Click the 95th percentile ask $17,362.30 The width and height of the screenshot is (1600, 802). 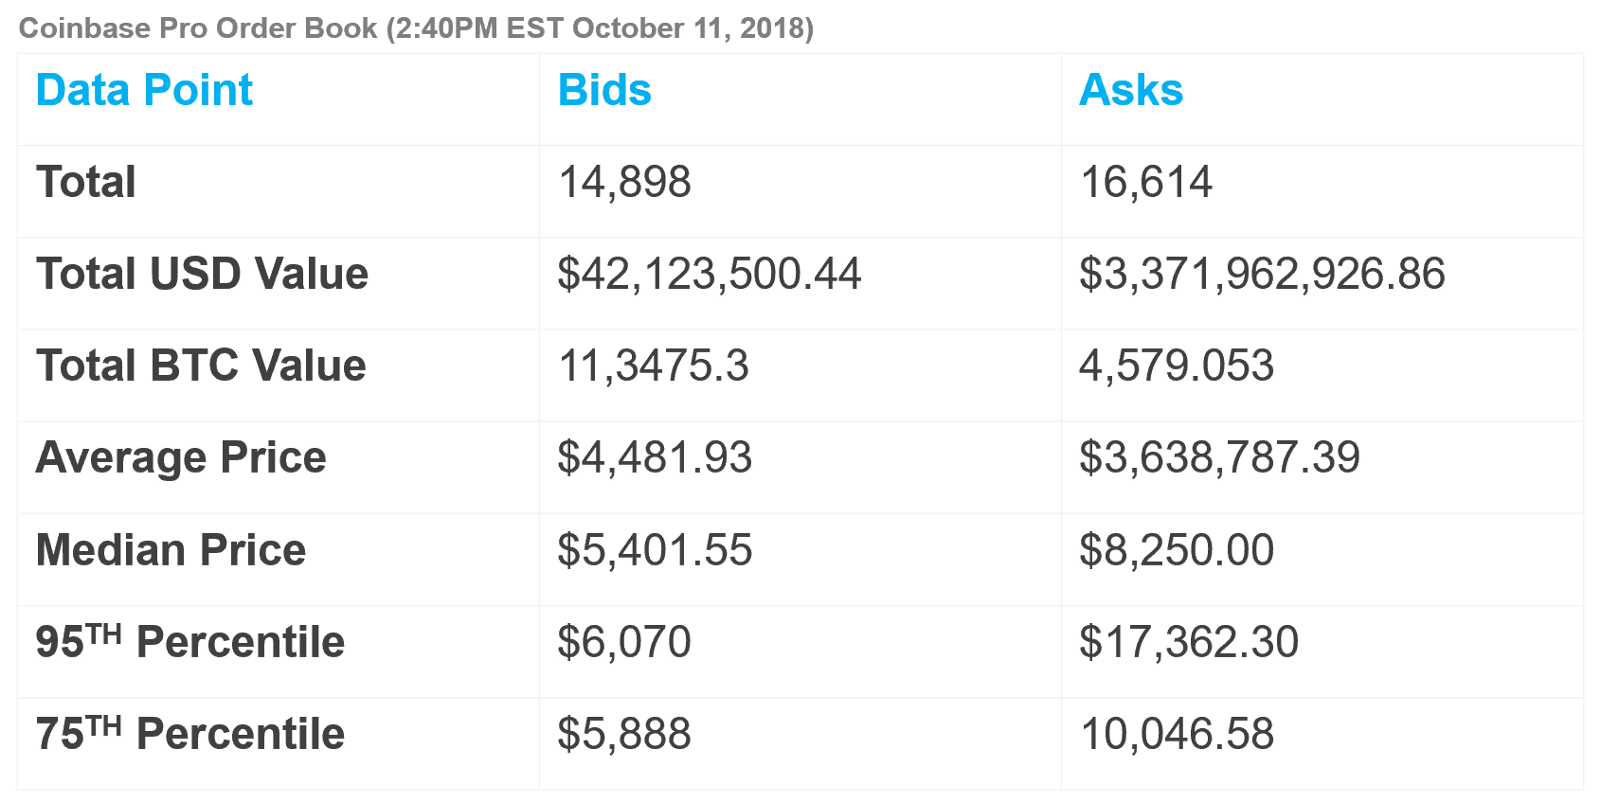(1188, 642)
